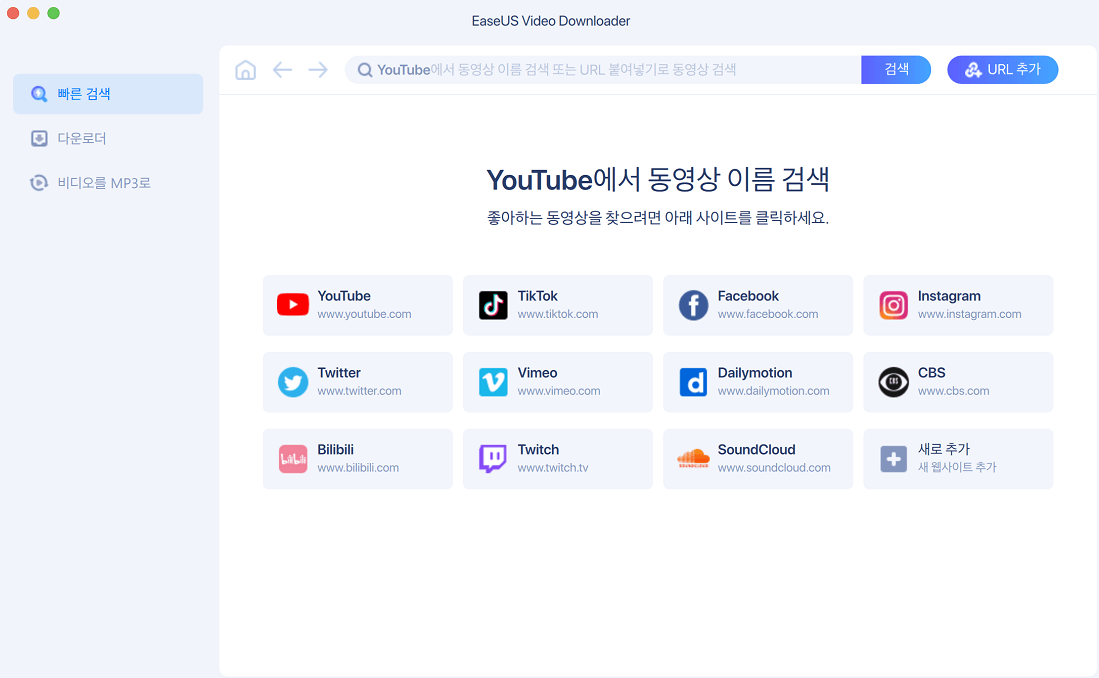Switch to 비디오를 MP3로 tab
1099x678 pixels.
tap(108, 183)
